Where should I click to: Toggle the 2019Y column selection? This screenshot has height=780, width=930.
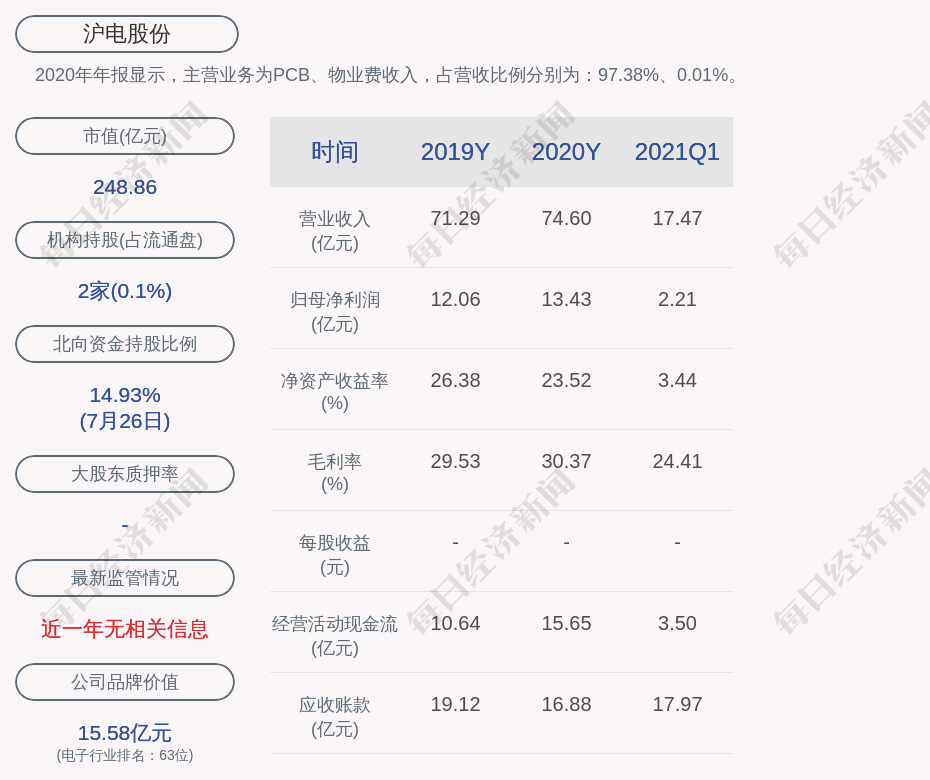click(x=455, y=151)
